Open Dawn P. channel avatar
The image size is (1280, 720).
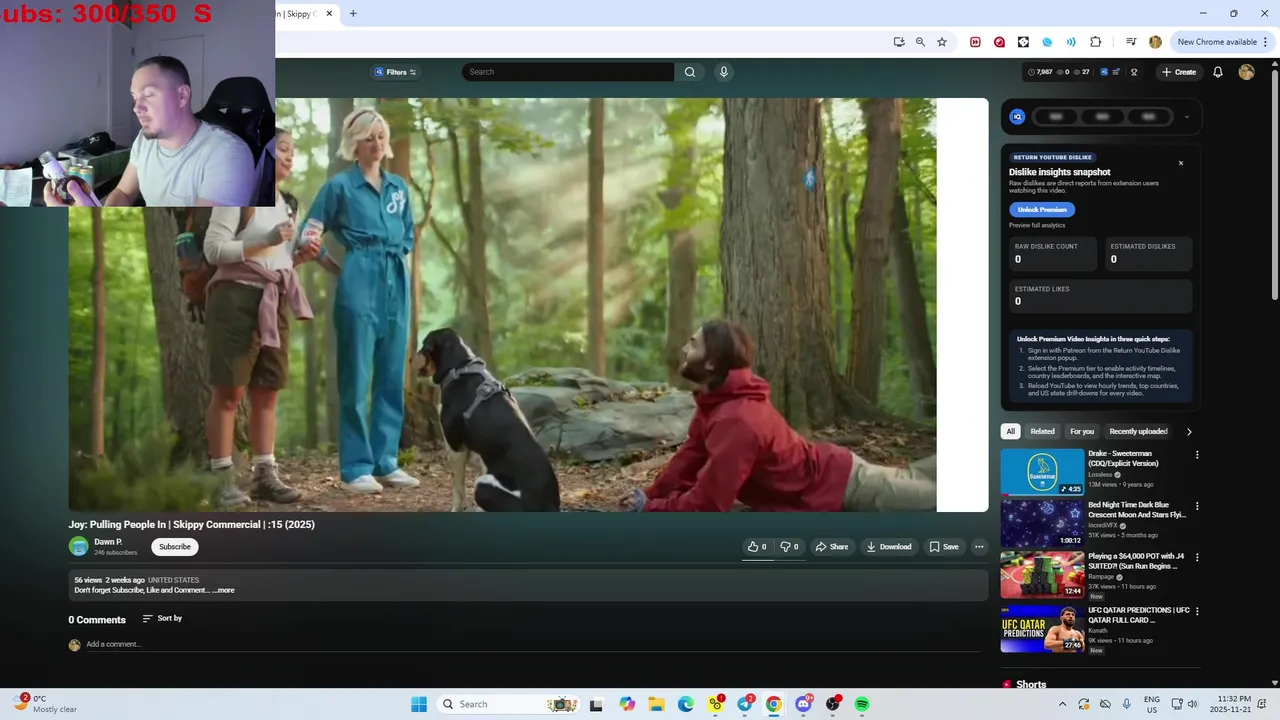78,546
